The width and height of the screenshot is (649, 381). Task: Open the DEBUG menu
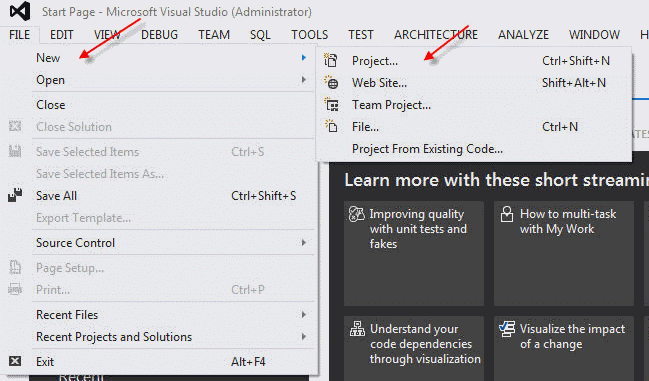tap(159, 35)
